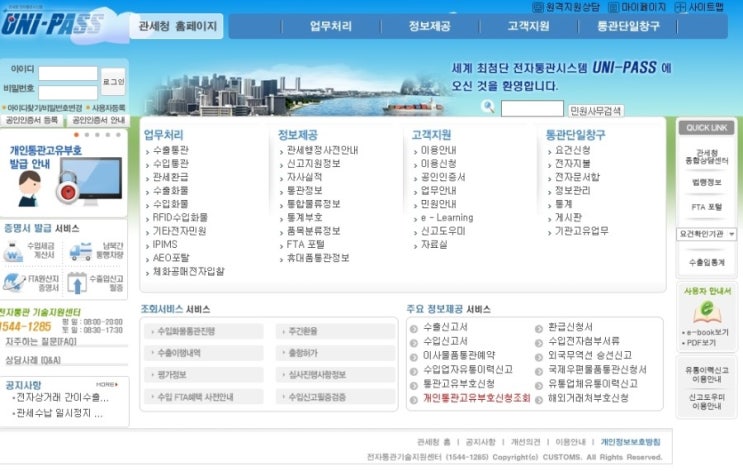Click the 개인통관고유부호 발급 안내 banner
The image size is (743, 471).
[63, 175]
